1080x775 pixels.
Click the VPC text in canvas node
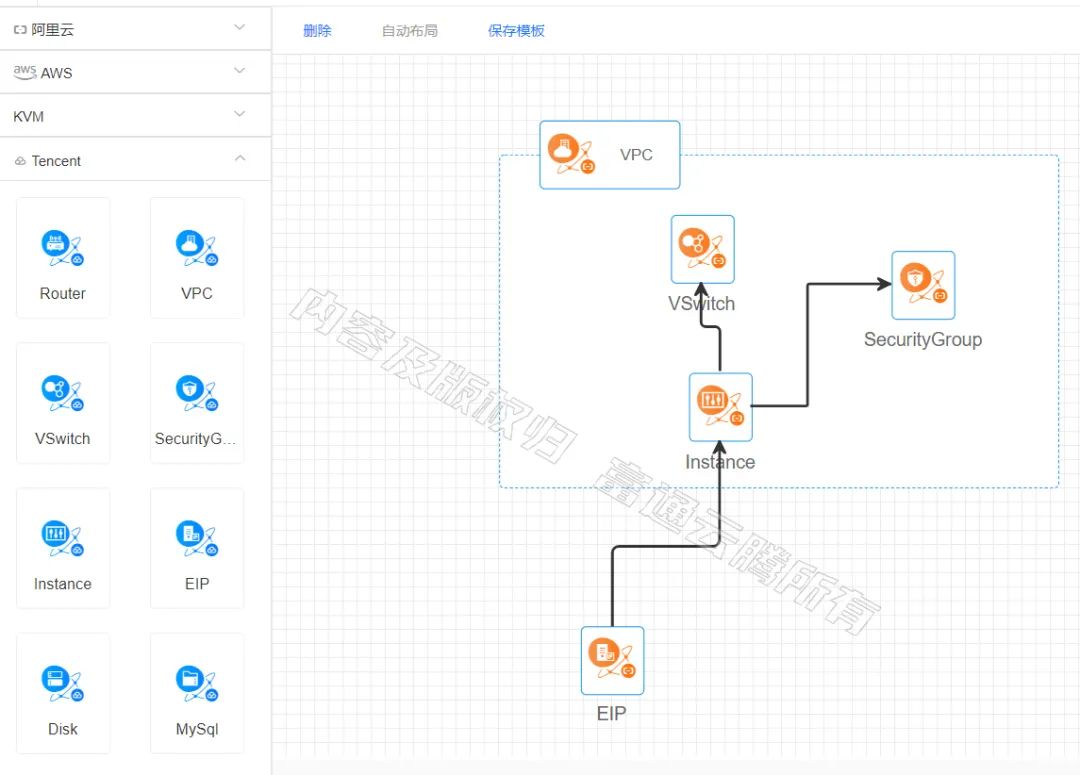[636, 154]
